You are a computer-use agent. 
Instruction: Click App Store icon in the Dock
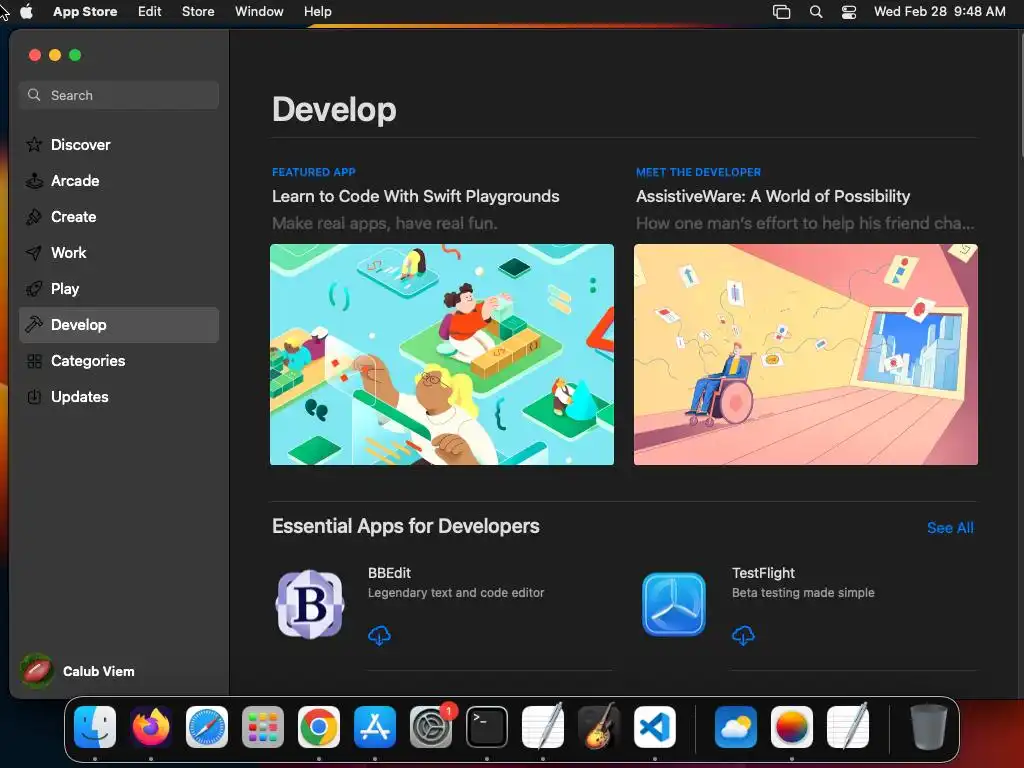(x=375, y=727)
